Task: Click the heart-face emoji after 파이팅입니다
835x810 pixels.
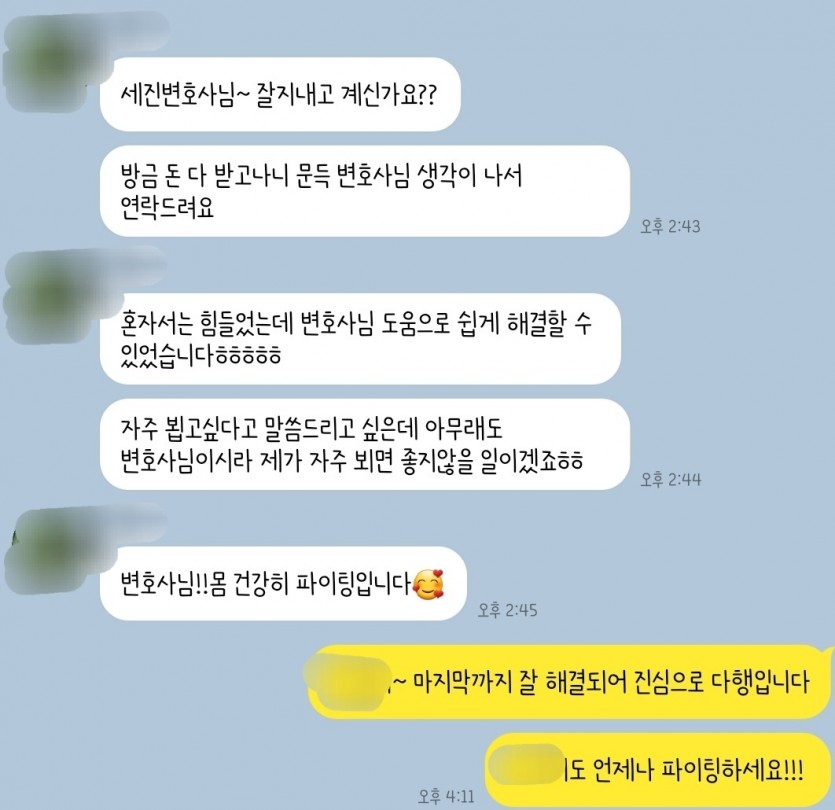Action: click(429, 584)
